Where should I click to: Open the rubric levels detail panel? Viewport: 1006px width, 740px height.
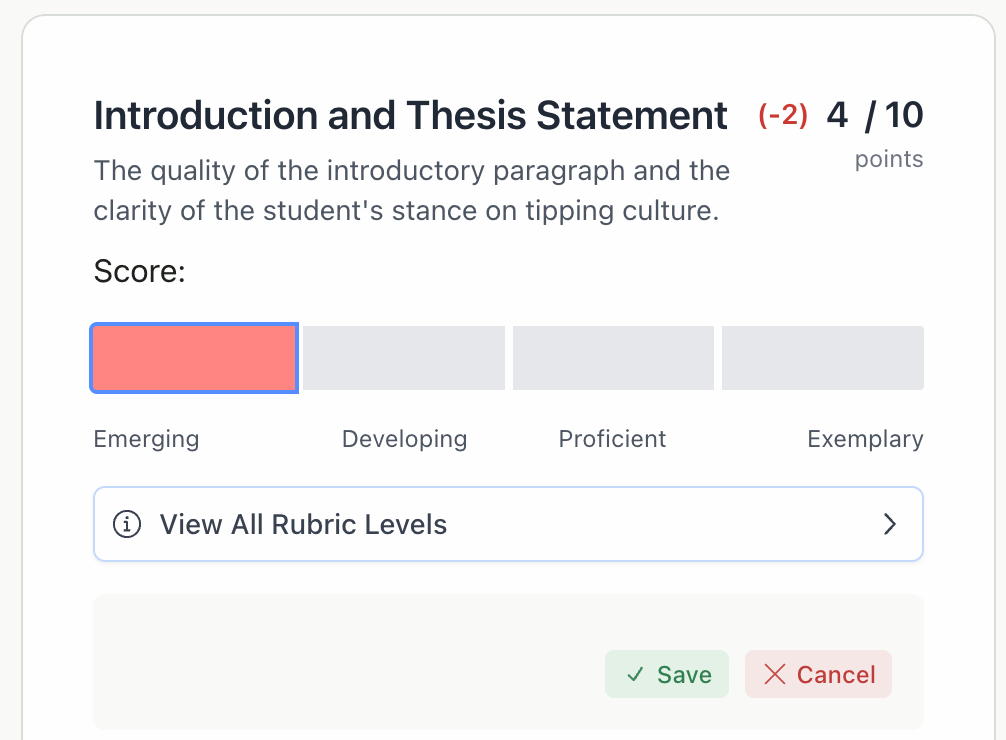point(508,523)
